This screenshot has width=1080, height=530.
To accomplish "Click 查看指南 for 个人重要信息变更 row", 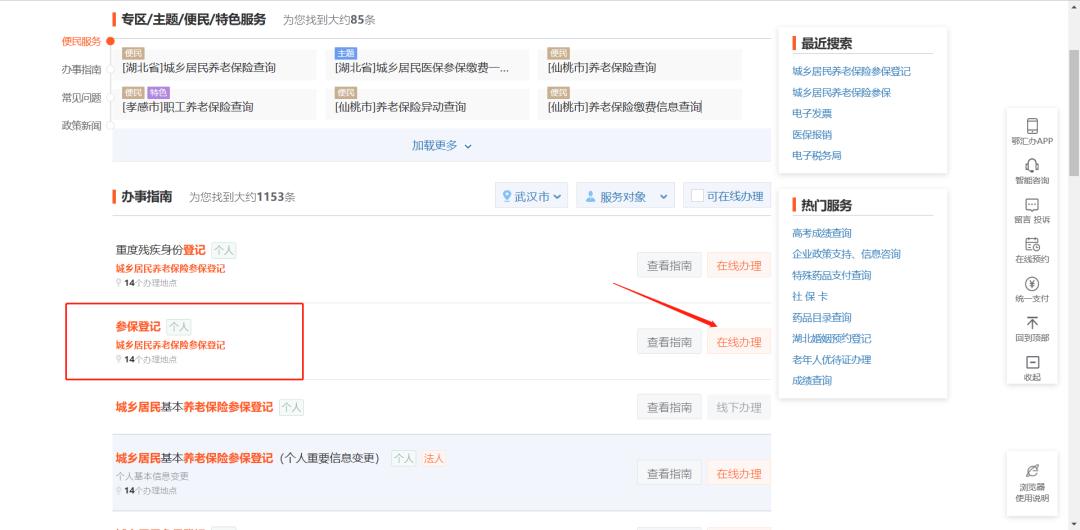I will 669,473.
